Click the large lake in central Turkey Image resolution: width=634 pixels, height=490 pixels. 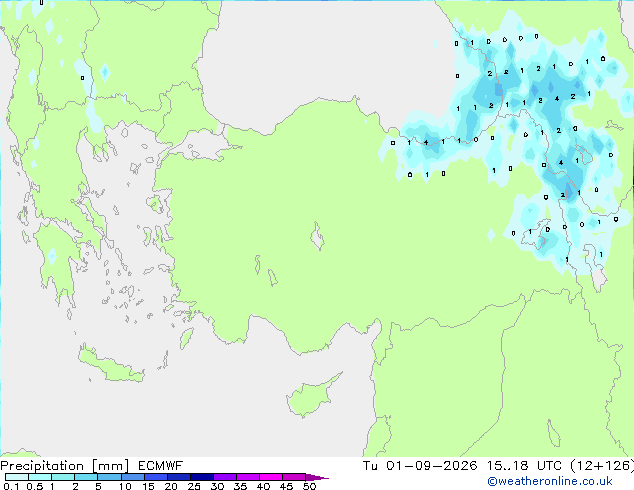[317, 237]
